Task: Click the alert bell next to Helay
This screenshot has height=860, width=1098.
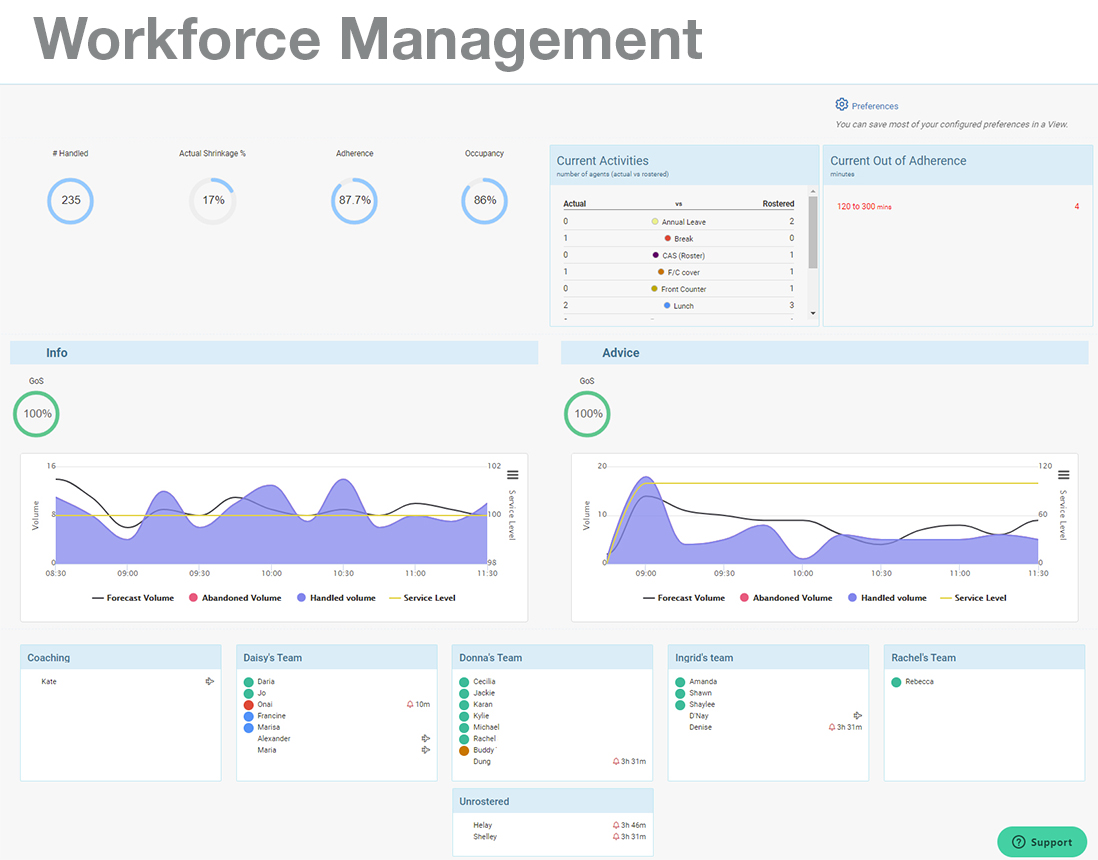Action: [616, 825]
